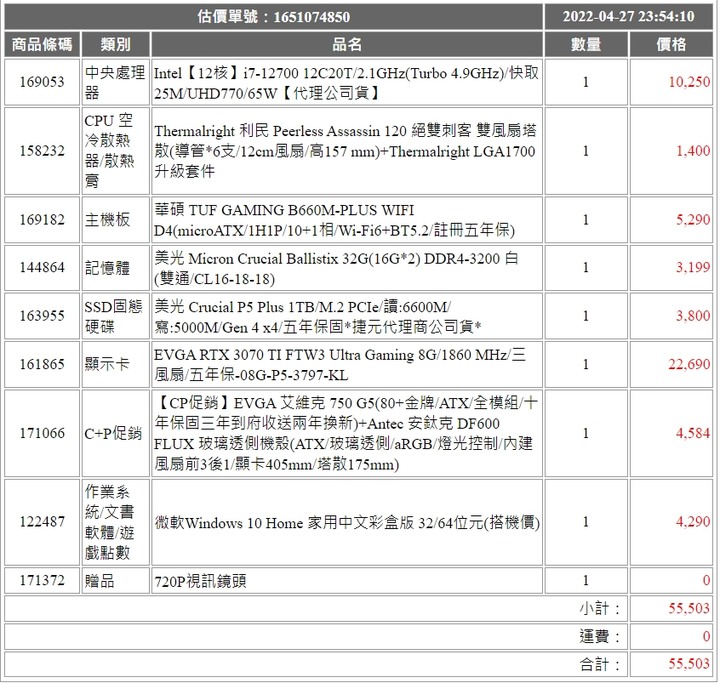This screenshot has height=683, width=720.
Task: Click the 價格 column header
Action: (x=671, y=45)
